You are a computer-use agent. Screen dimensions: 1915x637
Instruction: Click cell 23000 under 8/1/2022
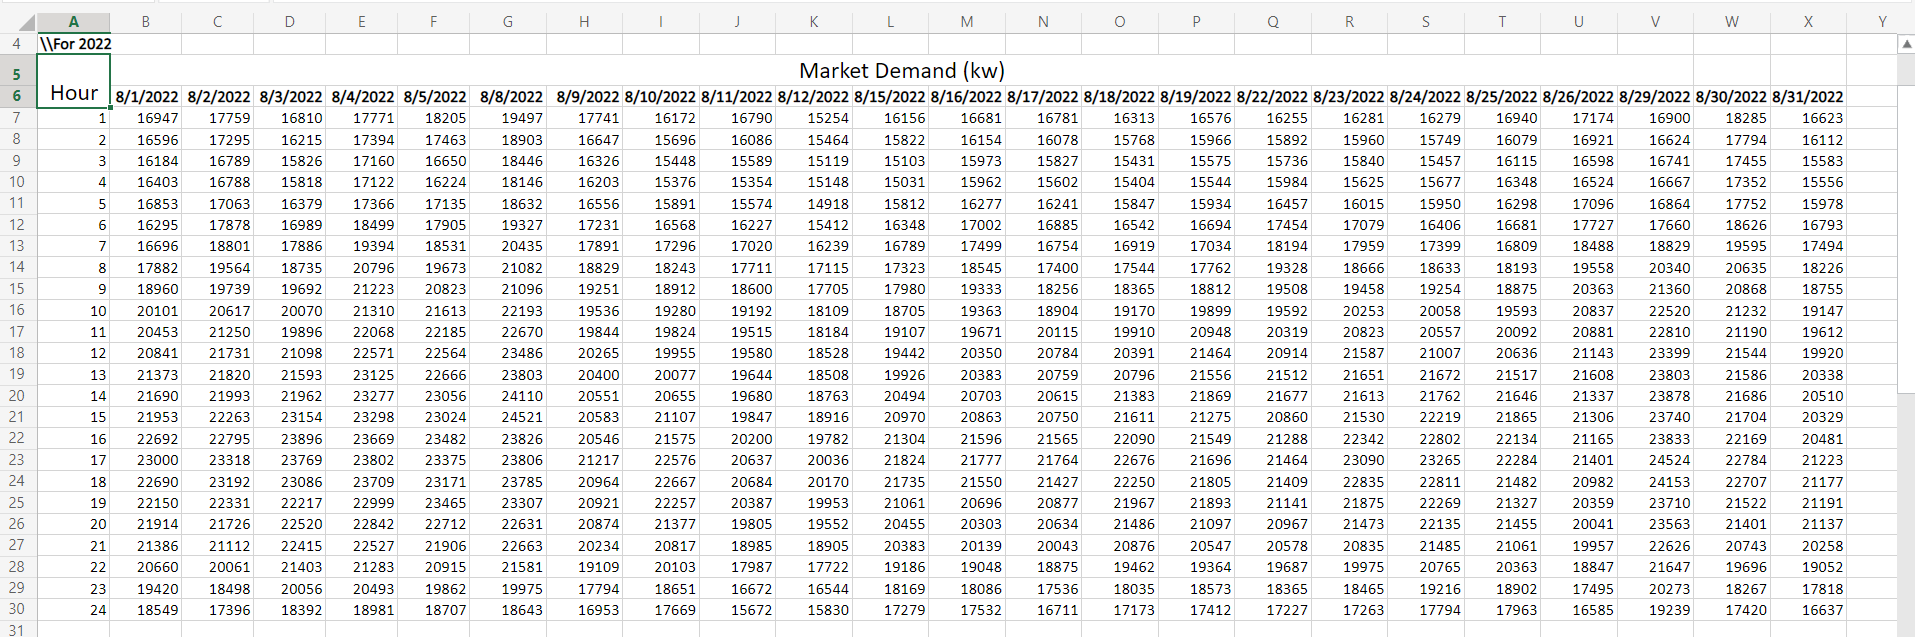[147, 460]
